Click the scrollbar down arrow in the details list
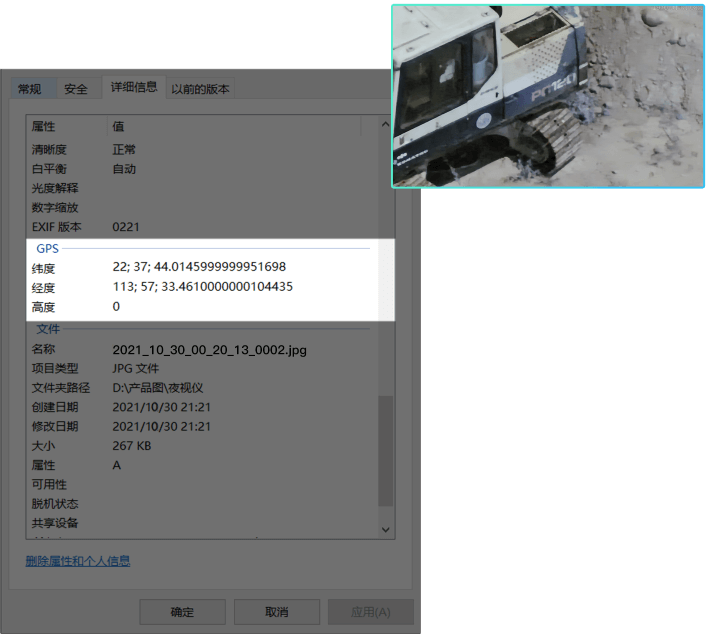The height and width of the screenshot is (634, 721). (x=386, y=528)
